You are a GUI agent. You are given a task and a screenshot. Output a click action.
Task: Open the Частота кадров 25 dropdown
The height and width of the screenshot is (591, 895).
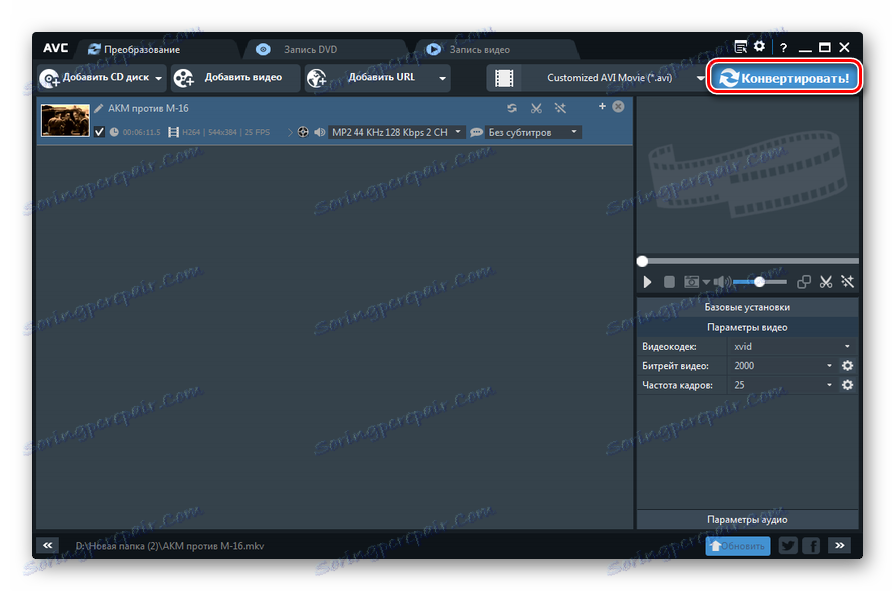[782, 385]
